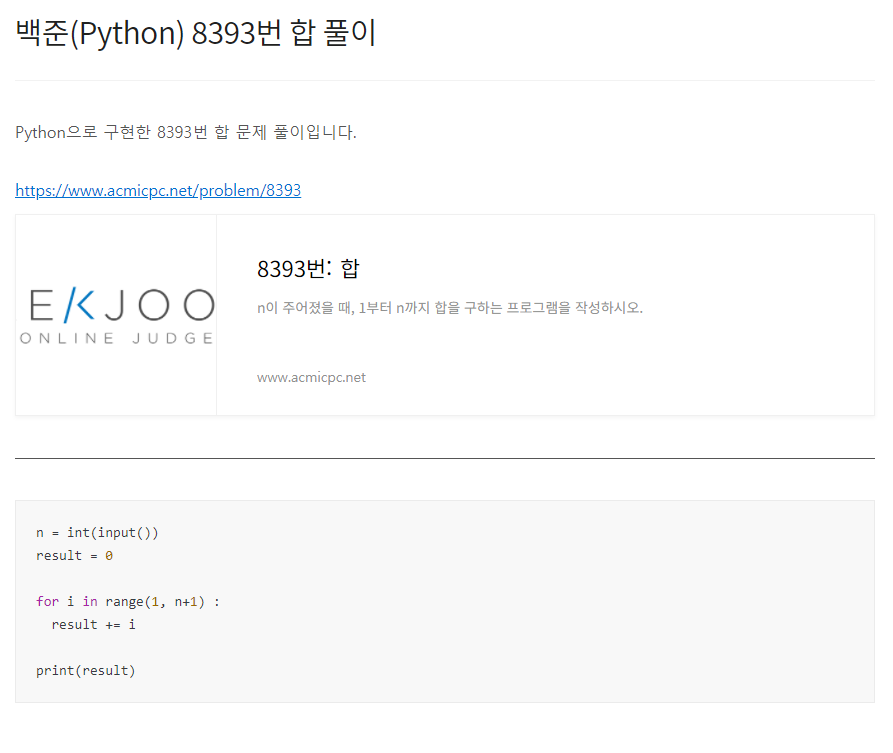
Task: Open the preview card title '8393번: 합'
Action: (x=308, y=269)
